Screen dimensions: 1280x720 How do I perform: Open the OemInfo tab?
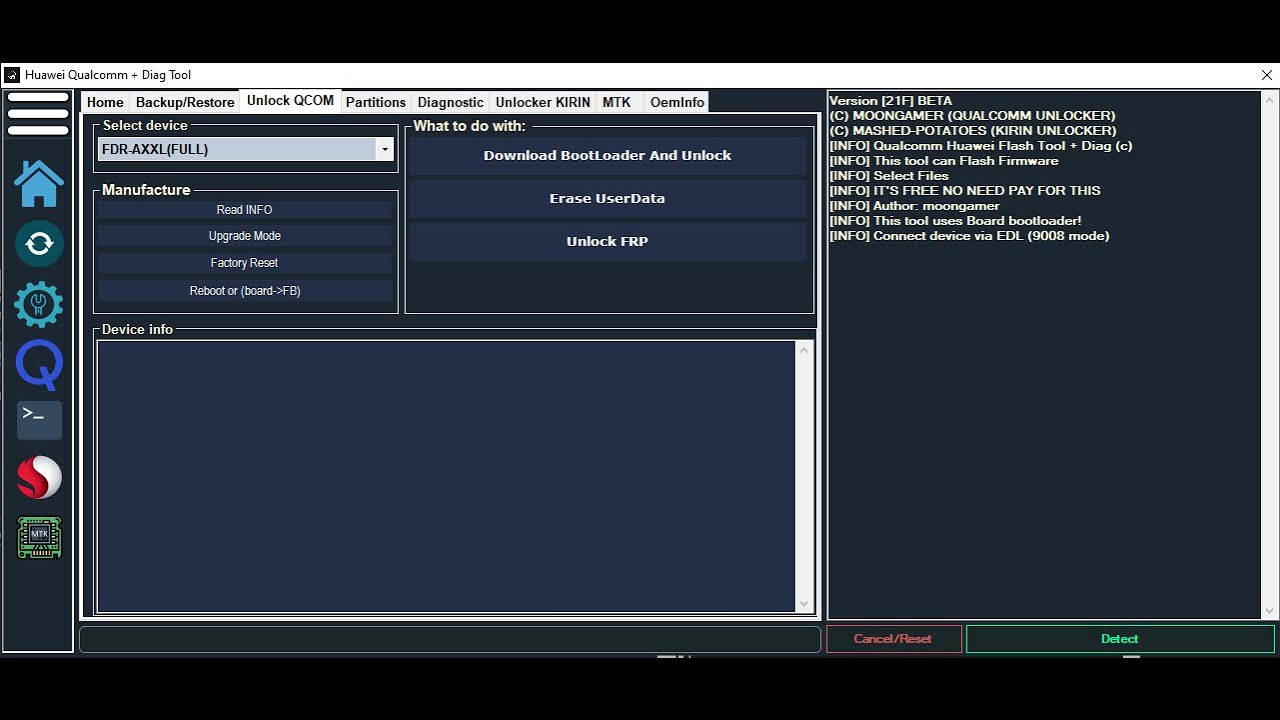[x=677, y=102]
